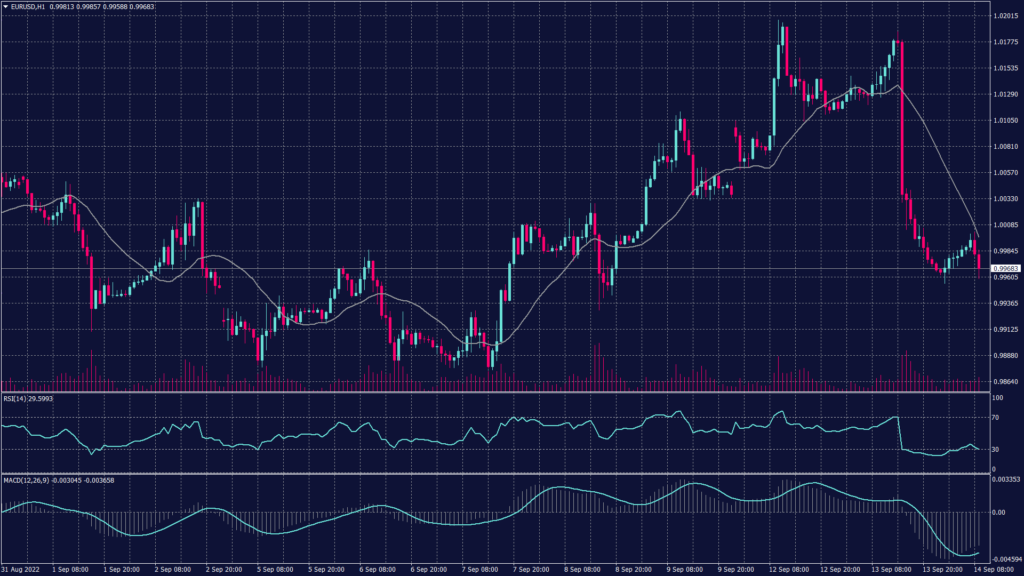Click the triangle arrow beside EURUSD,H1
1024x576 pixels.
coord(5,7)
